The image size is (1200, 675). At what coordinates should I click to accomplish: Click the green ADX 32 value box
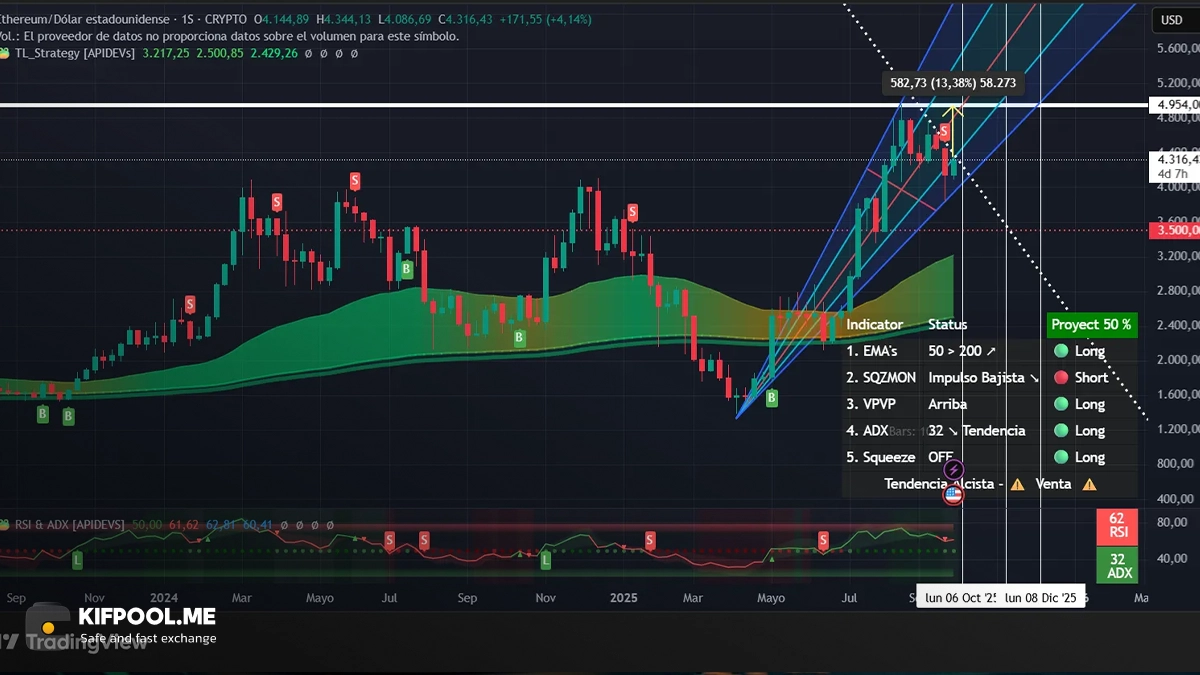point(1117,566)
